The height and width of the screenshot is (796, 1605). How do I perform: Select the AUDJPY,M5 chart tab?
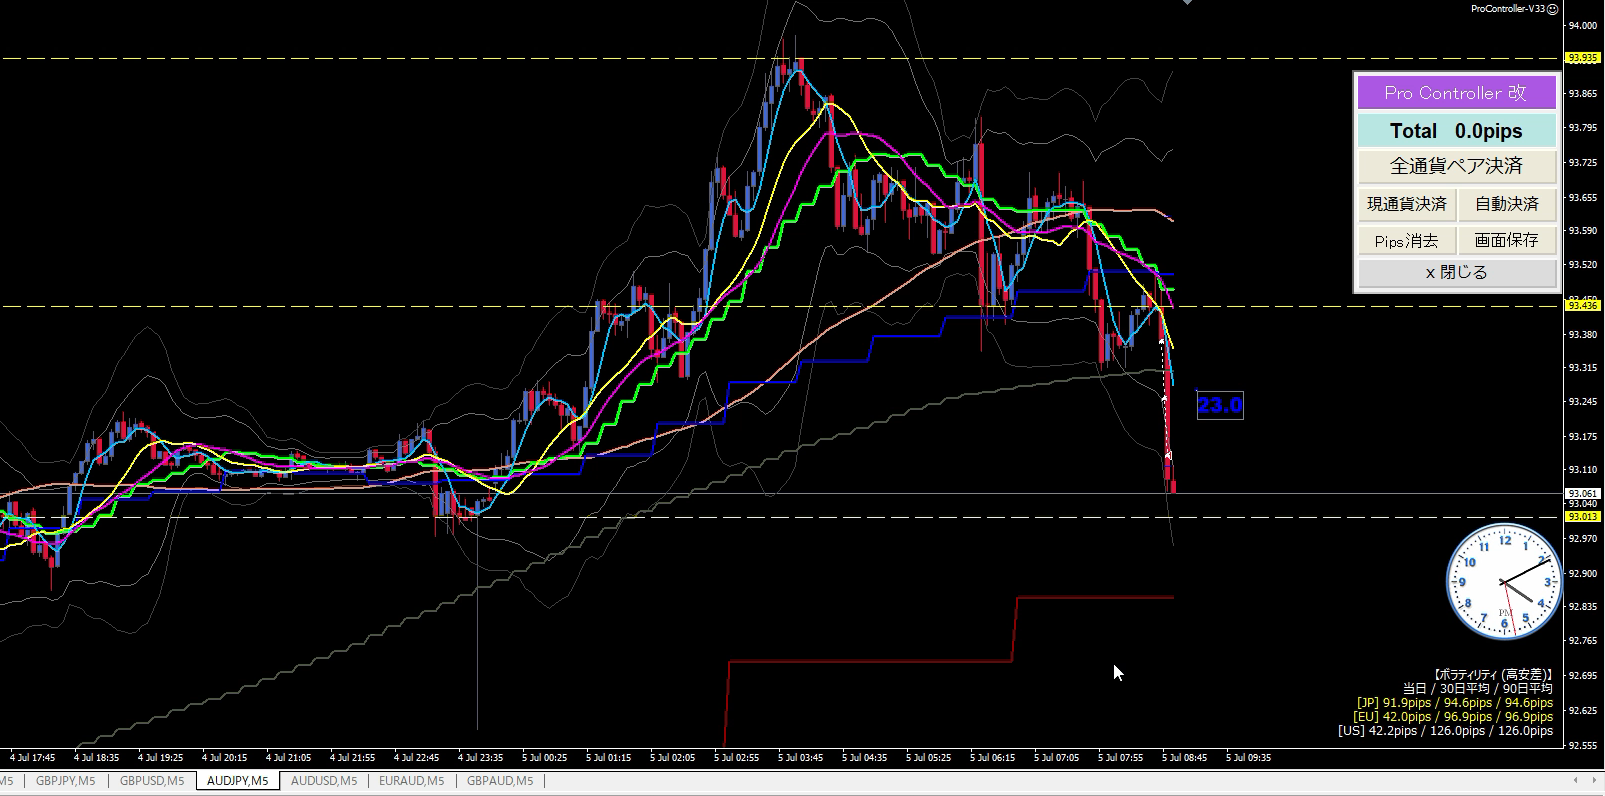tap(237, 781)
